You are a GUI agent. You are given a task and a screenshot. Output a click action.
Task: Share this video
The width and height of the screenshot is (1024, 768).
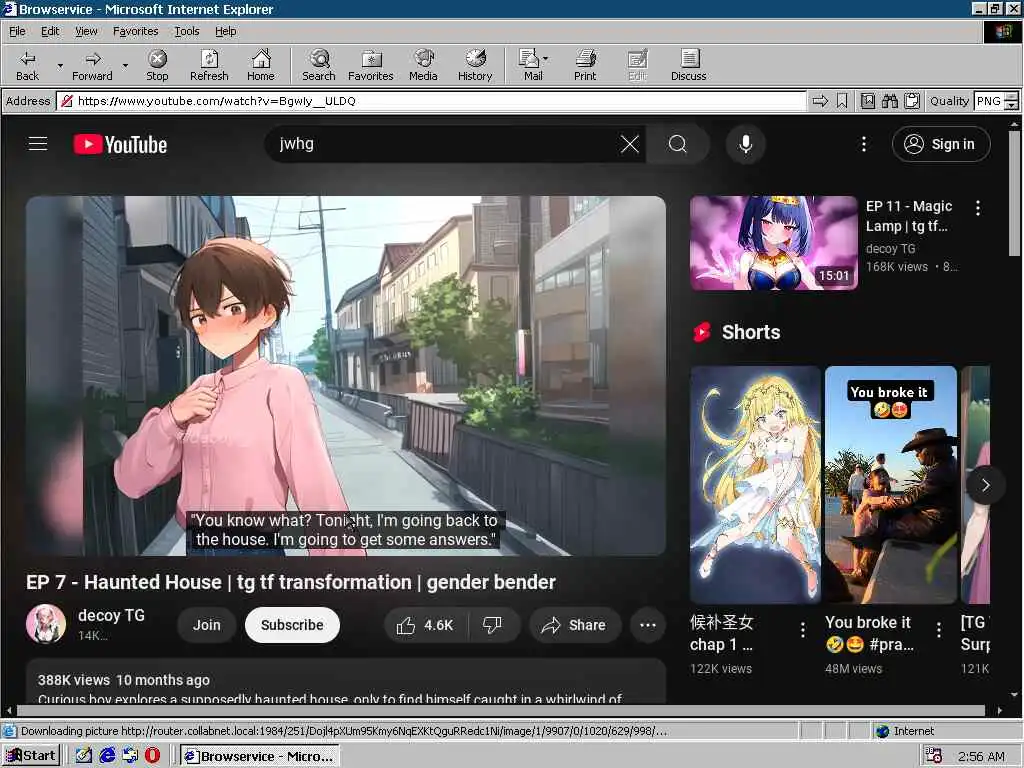[x=573, y=625]
